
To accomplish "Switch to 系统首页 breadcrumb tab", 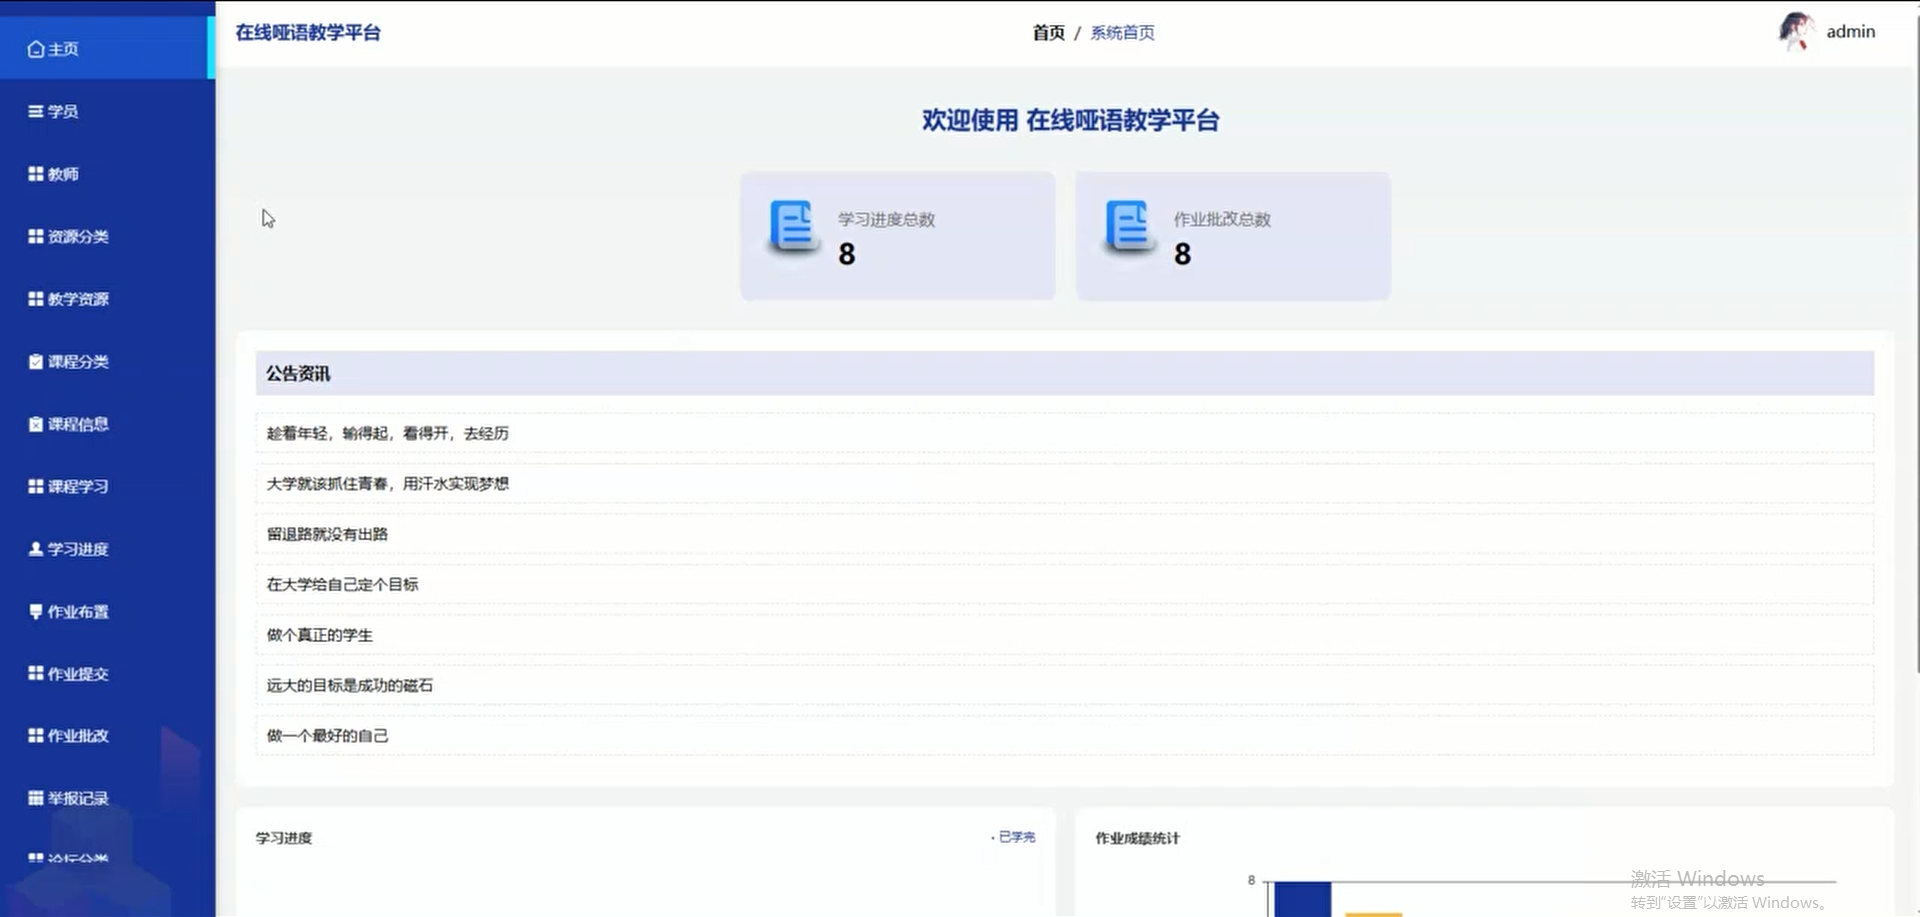I will [1122, 33].
